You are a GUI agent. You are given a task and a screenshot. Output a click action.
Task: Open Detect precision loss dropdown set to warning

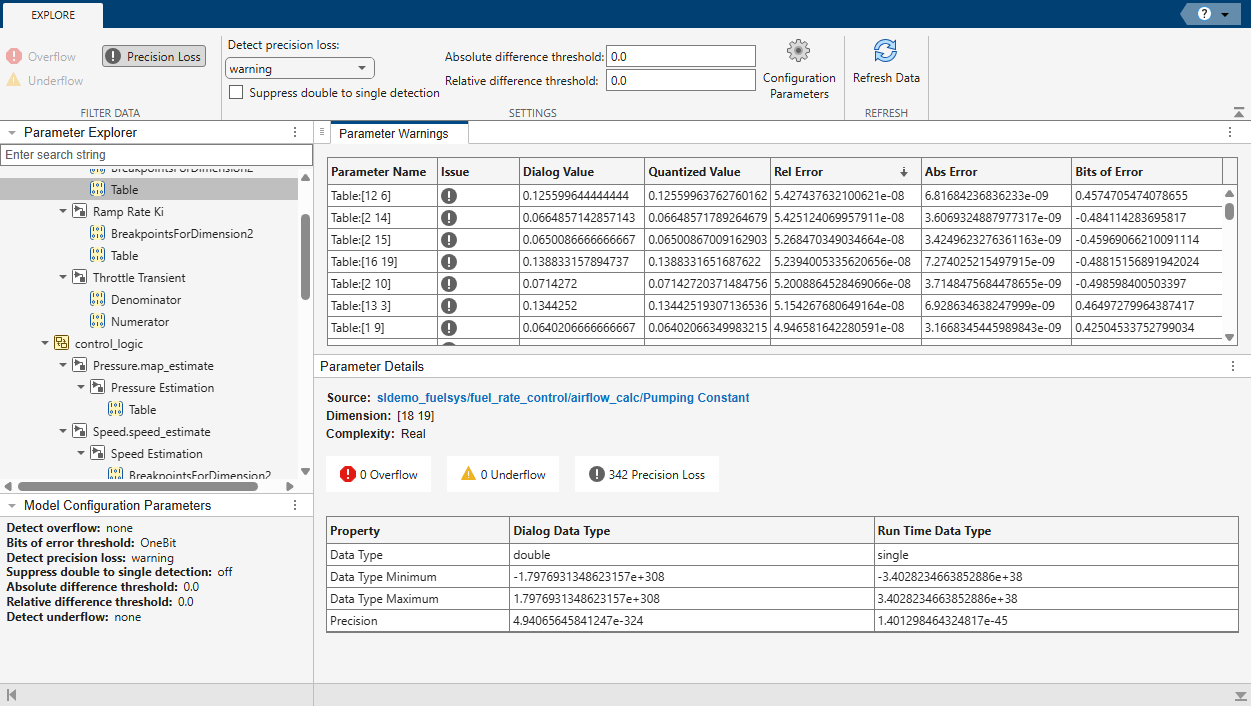[301, 69]
